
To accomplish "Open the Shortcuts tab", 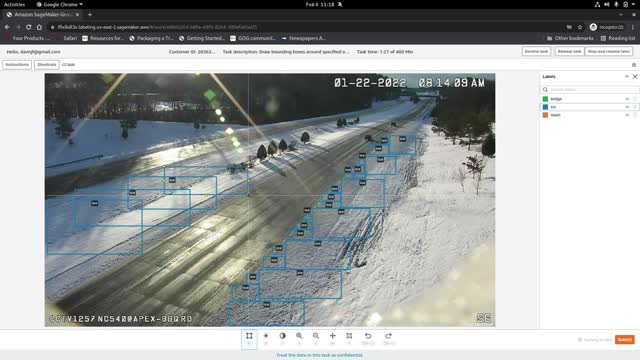I will 47,64.
